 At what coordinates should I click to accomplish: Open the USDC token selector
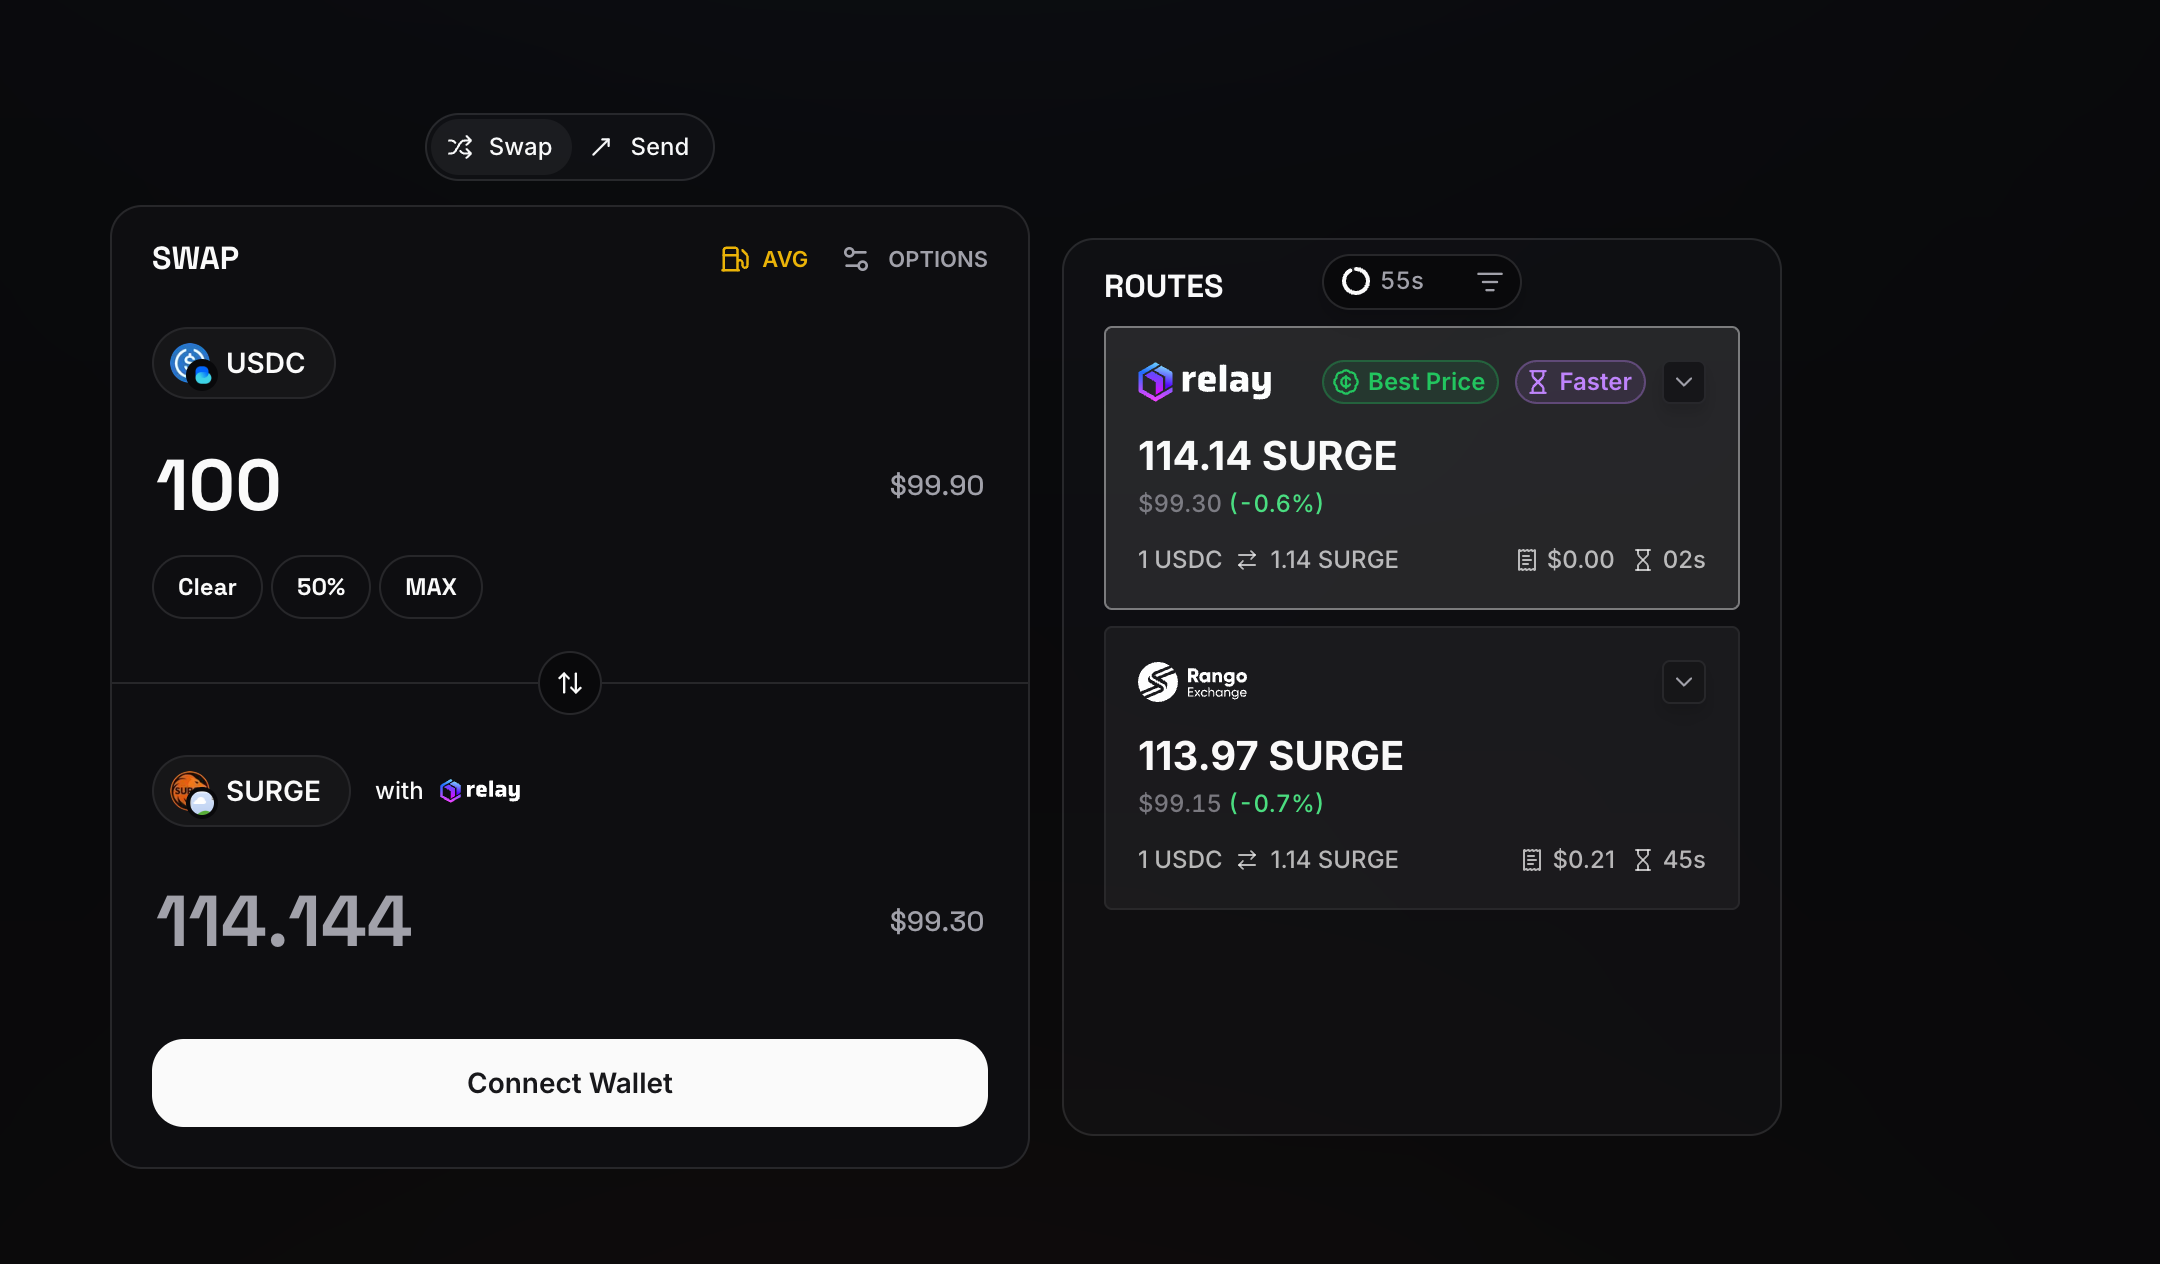pos(243,363)
